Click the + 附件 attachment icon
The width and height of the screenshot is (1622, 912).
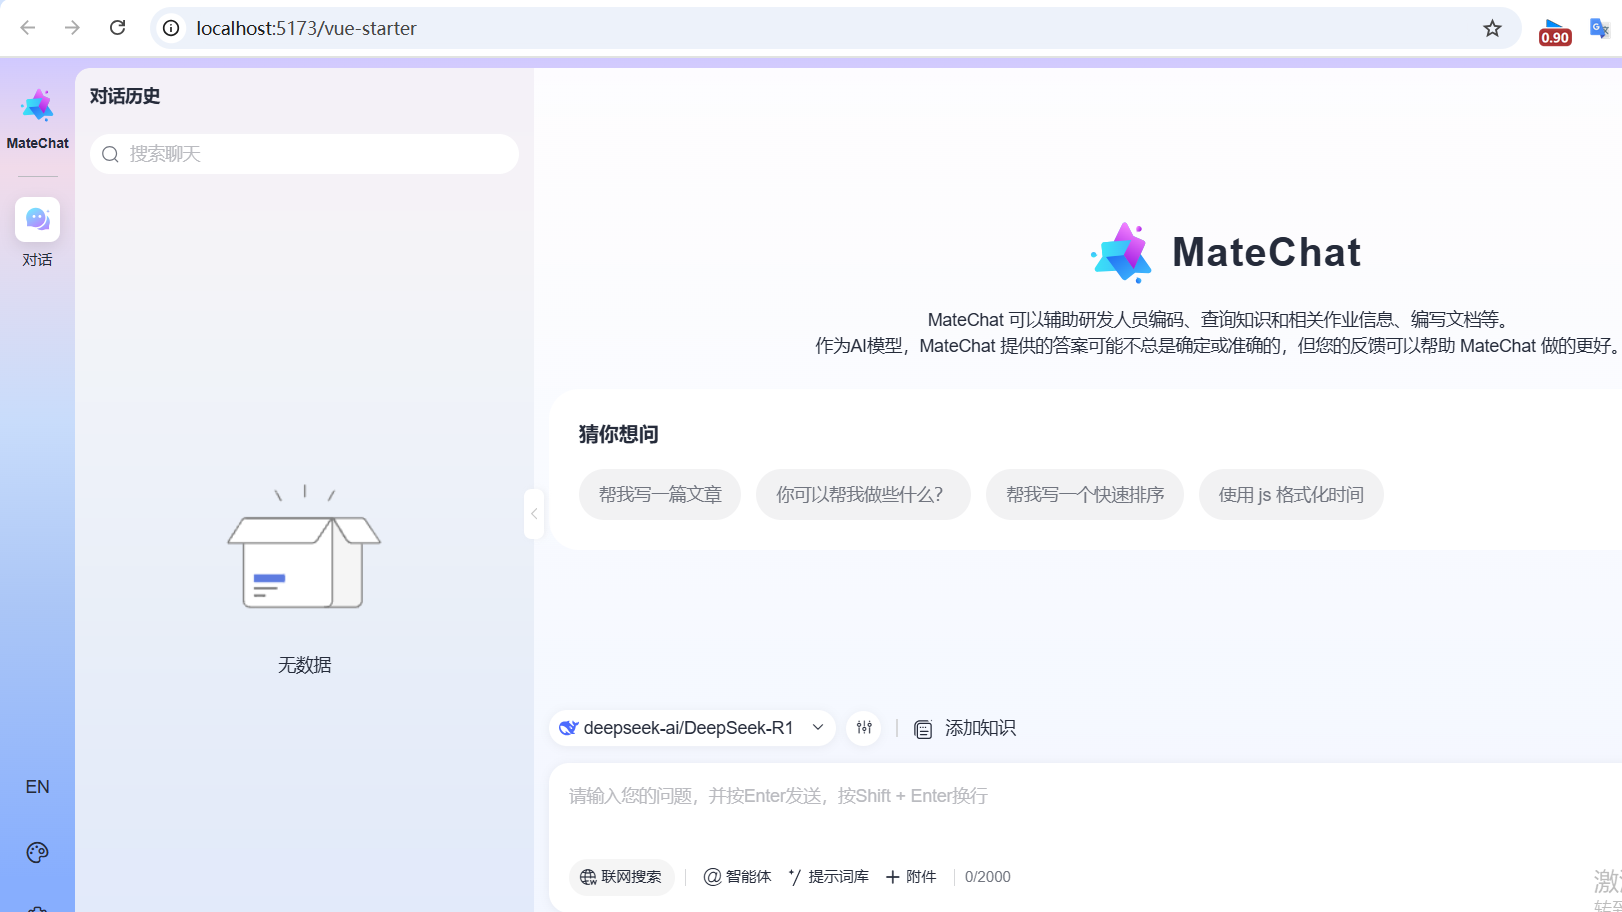tap(891, 876)
